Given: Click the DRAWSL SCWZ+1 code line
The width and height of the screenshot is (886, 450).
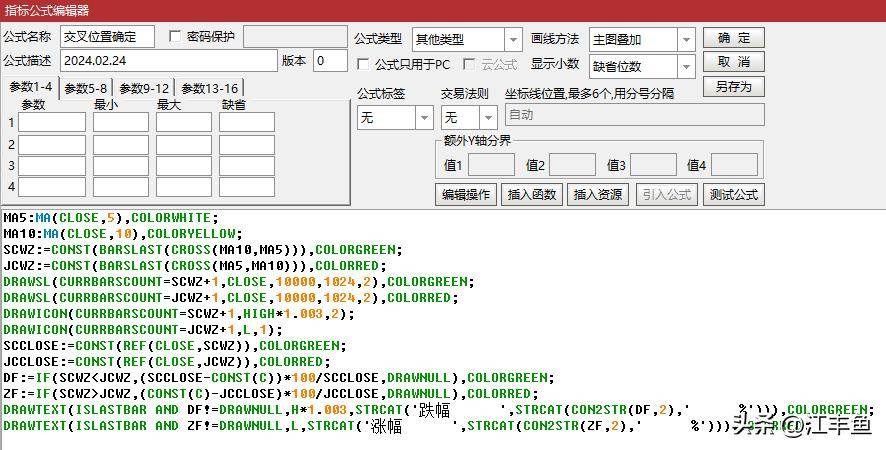Looking at the screenshot, I should pyautogui.click(x=239, y=282).
